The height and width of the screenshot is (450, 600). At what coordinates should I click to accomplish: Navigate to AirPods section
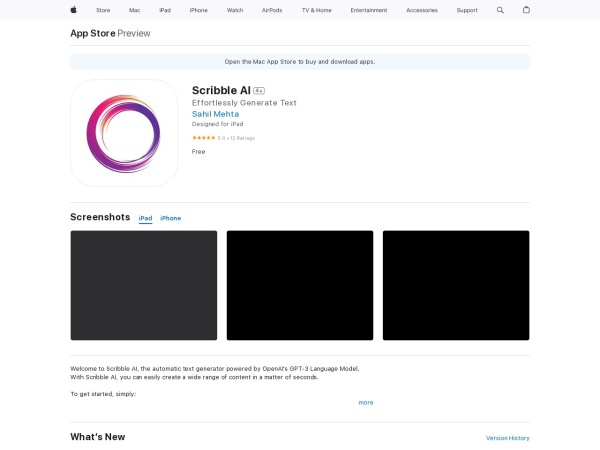pos(272,10)
